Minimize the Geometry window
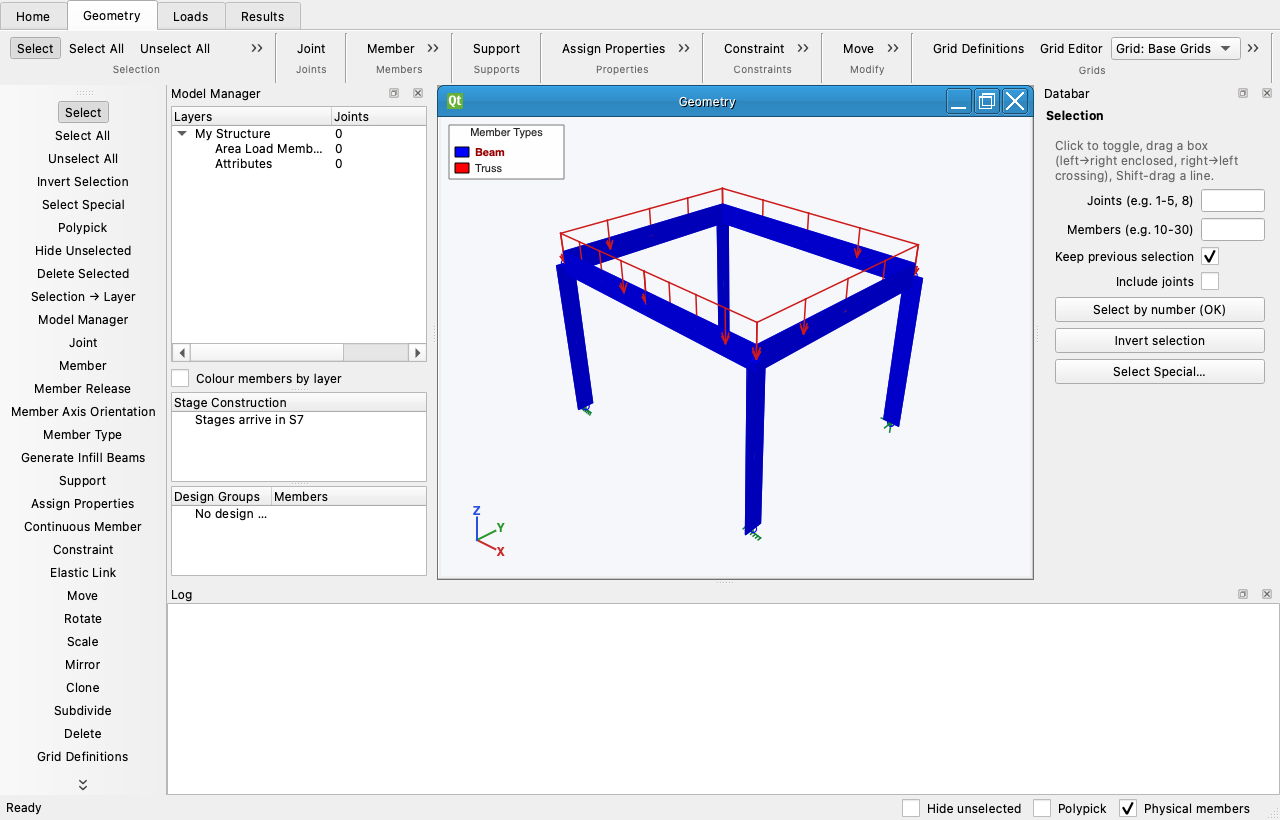 coord(959,101)
